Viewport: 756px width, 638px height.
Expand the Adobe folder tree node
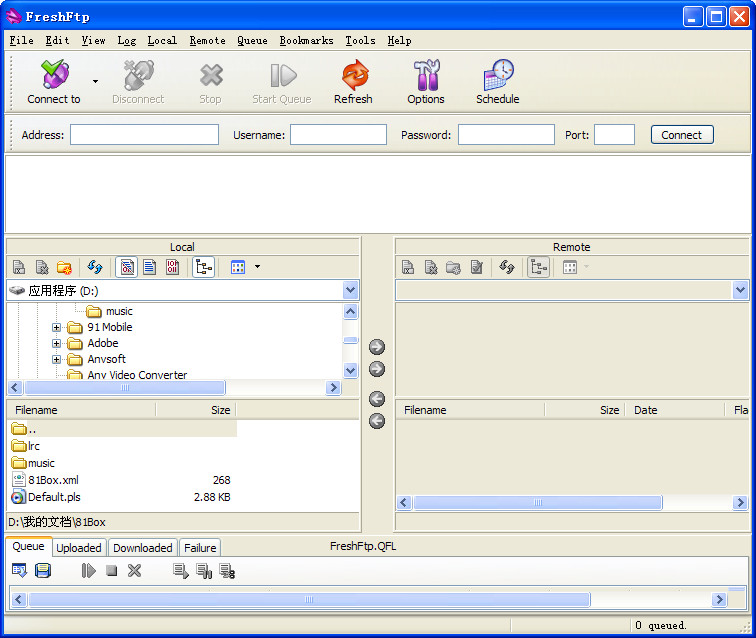57,343
